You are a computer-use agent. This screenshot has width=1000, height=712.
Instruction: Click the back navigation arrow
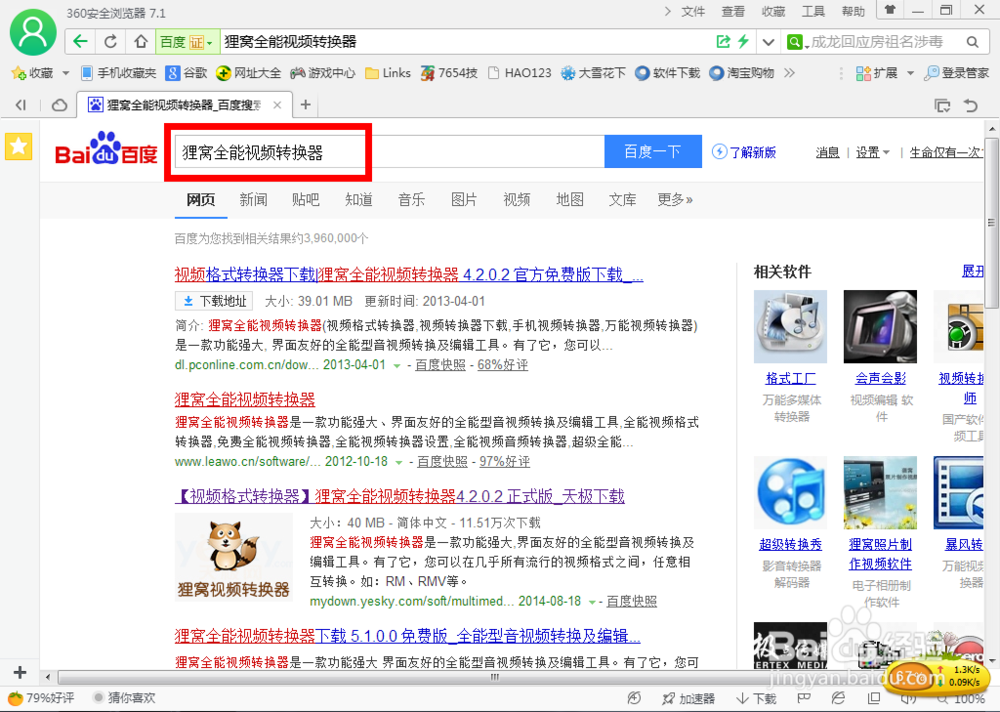80,42
